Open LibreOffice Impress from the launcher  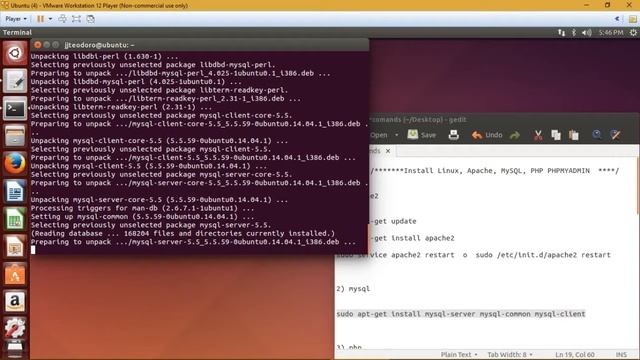point(15,247)
